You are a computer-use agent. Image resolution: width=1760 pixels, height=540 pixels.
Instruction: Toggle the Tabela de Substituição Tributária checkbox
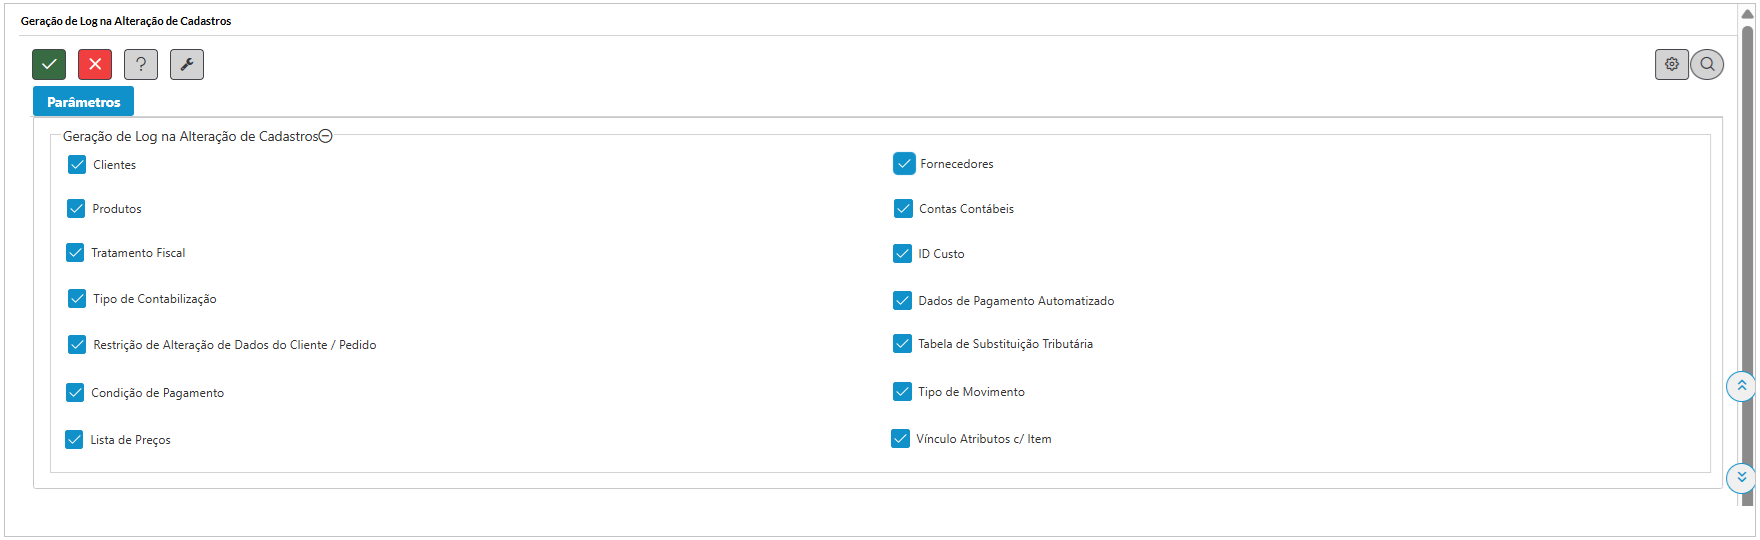[902, 343]
